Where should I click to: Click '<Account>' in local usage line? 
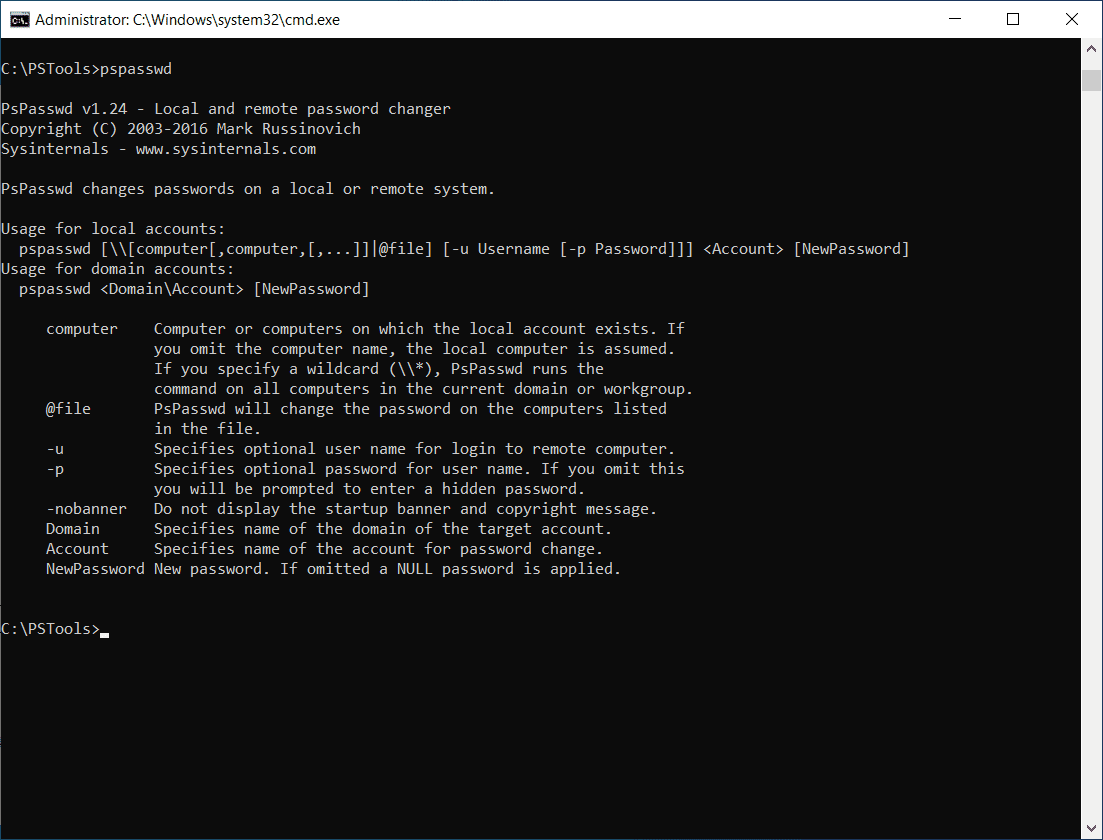click(x=743, y=249)
